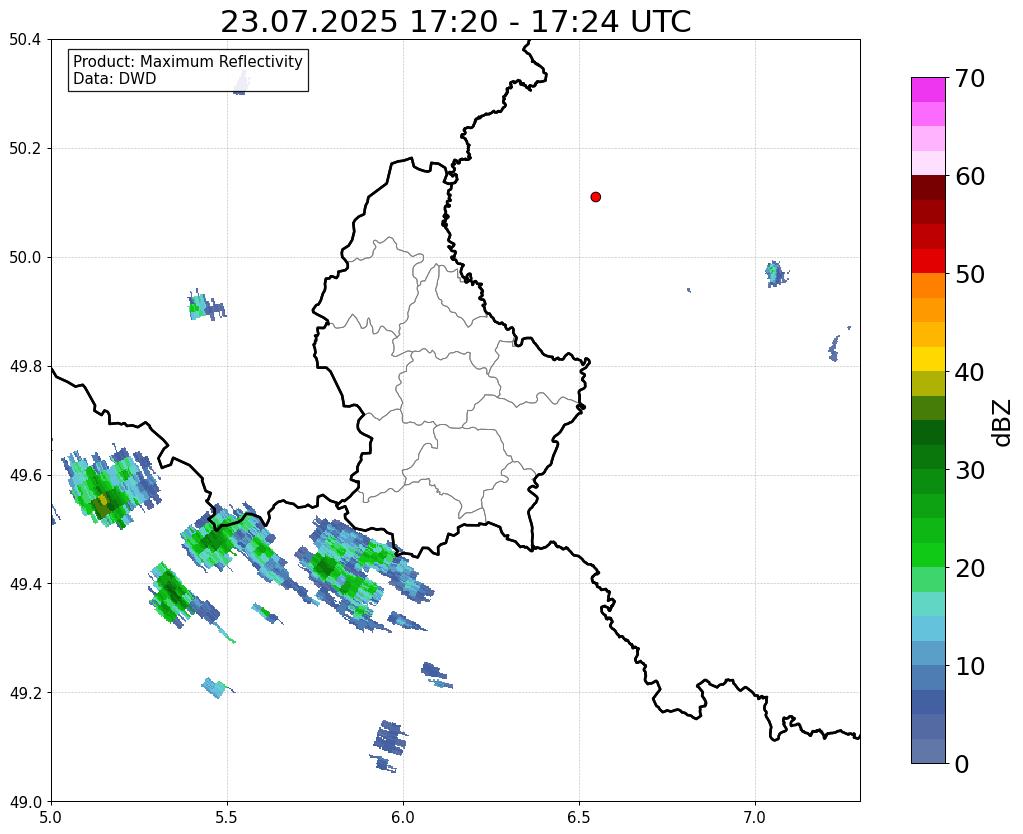Click the latitude label '50.2'

click(x=25, y=149)
